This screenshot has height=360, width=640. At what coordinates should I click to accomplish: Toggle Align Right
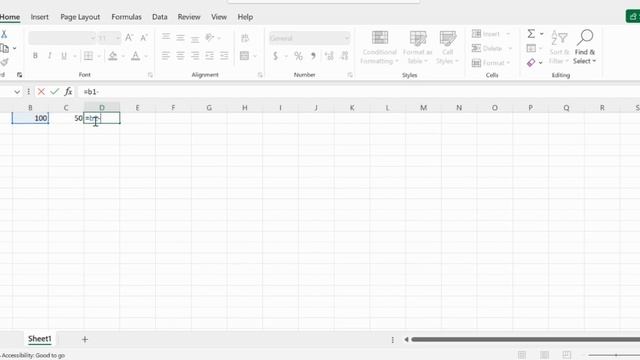pyautogui.click(x=195, y=56)
